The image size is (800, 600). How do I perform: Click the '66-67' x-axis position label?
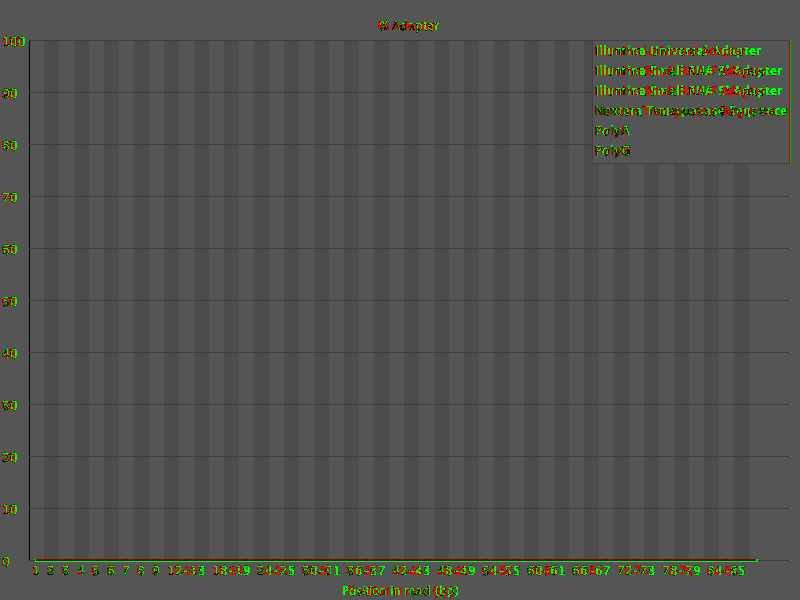[x=591, y=570]
